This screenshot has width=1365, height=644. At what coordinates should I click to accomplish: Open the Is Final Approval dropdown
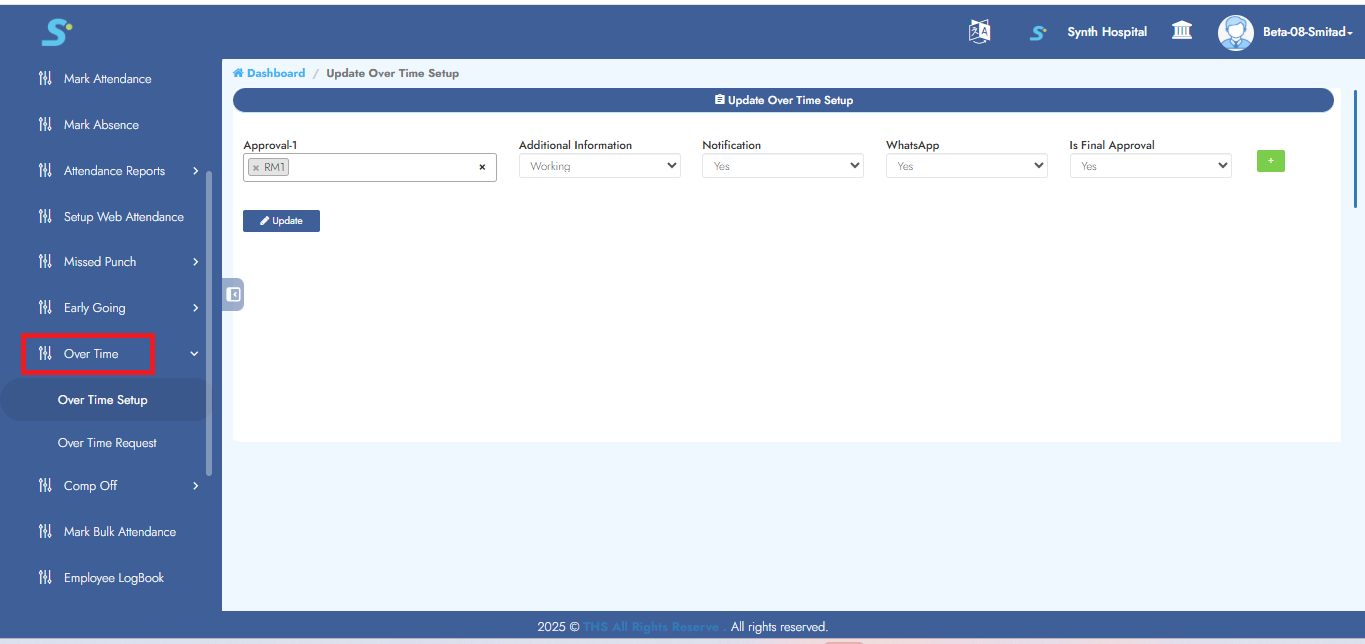(x=1150, y=167)
